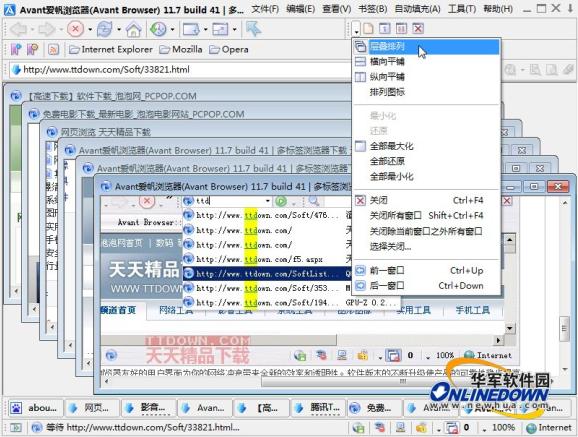Click the magnifier search icon in inner window
Screen dimensions: 578x437
314,201
